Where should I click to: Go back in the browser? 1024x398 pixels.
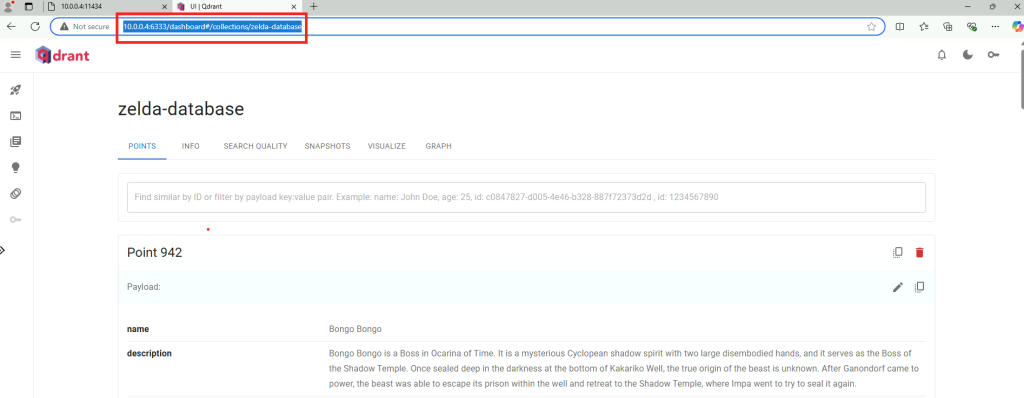pyautogui.click(x=11, y=26)
